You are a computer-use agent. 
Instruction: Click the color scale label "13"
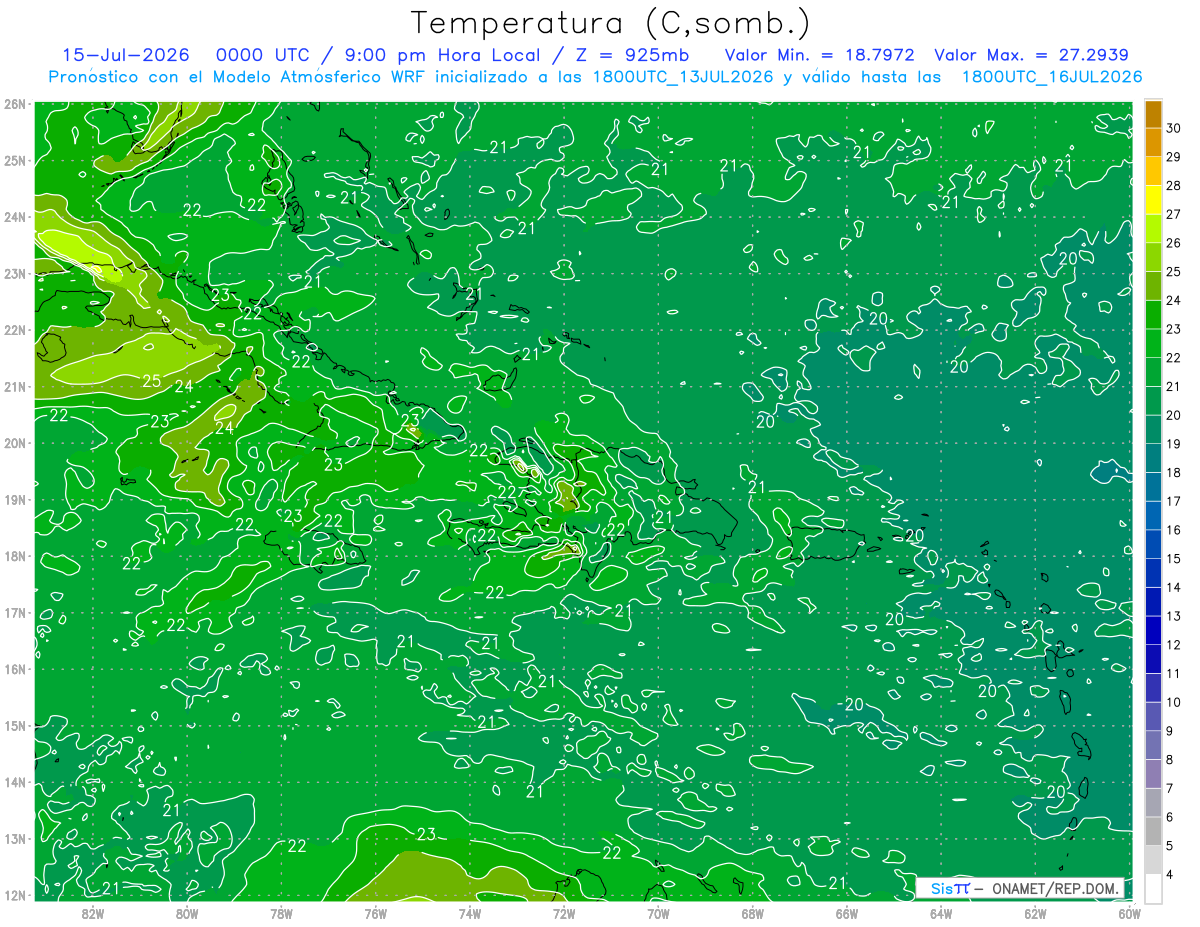[x=1174, y=616]
